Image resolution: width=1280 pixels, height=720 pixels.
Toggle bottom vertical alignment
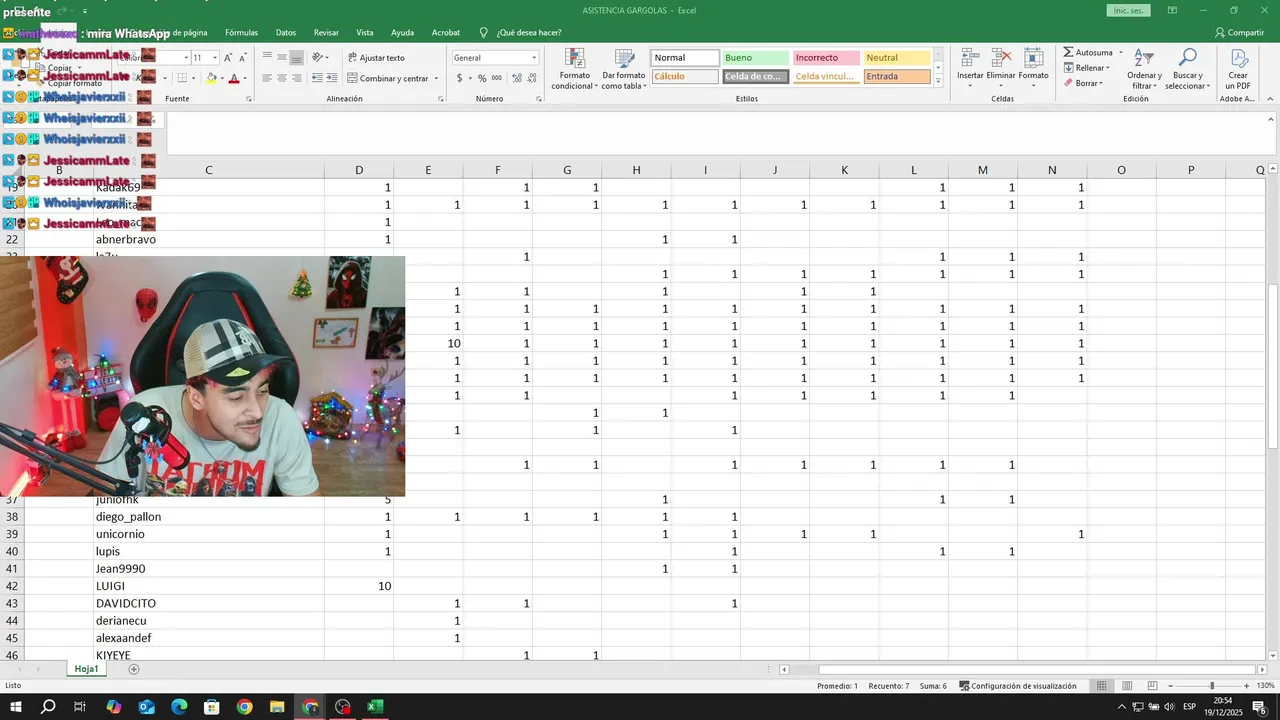click(x=297, y=58)
